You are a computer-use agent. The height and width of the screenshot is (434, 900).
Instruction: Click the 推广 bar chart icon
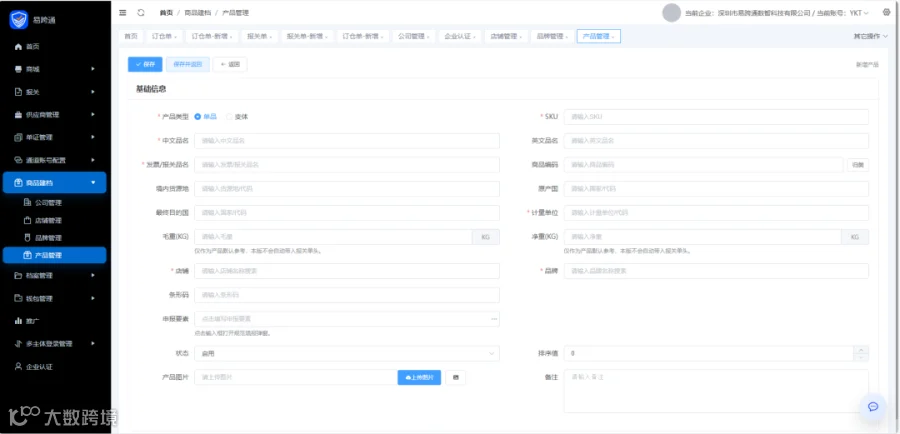tap(18, 321)
